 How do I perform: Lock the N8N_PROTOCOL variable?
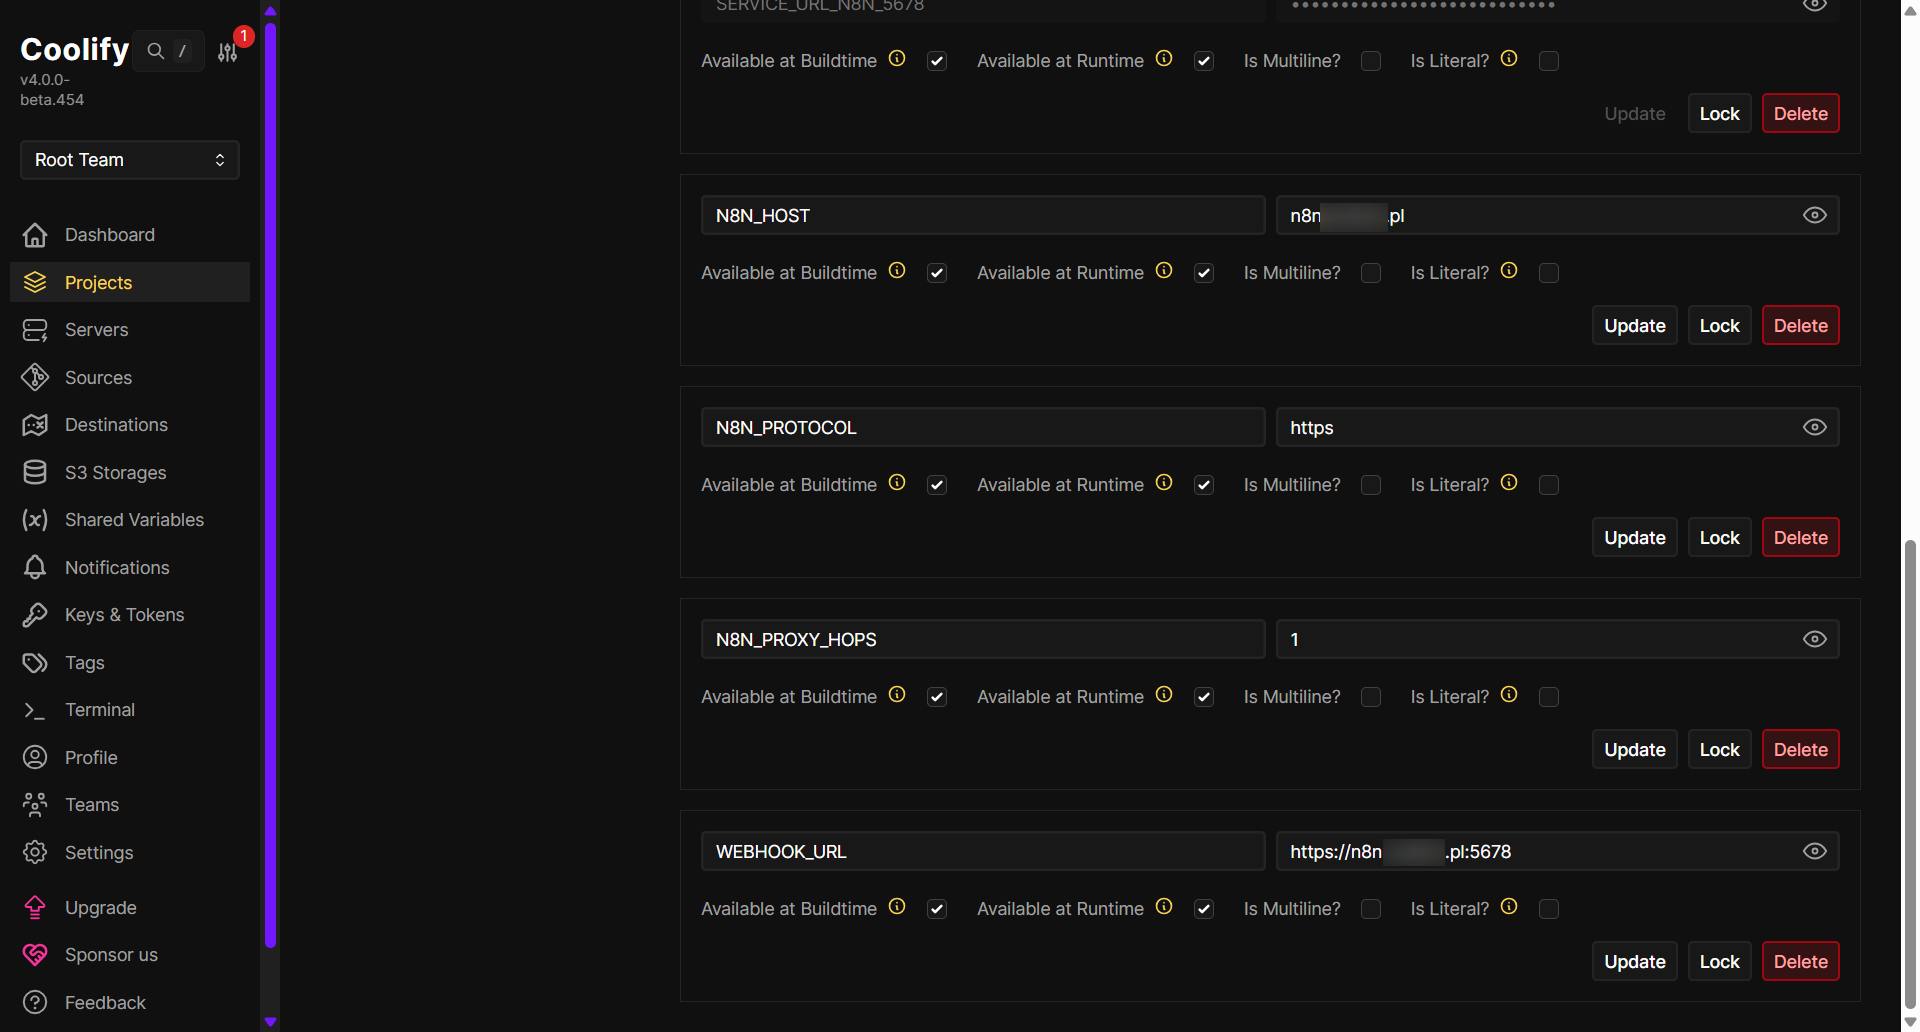click(x=1720, y=538)
